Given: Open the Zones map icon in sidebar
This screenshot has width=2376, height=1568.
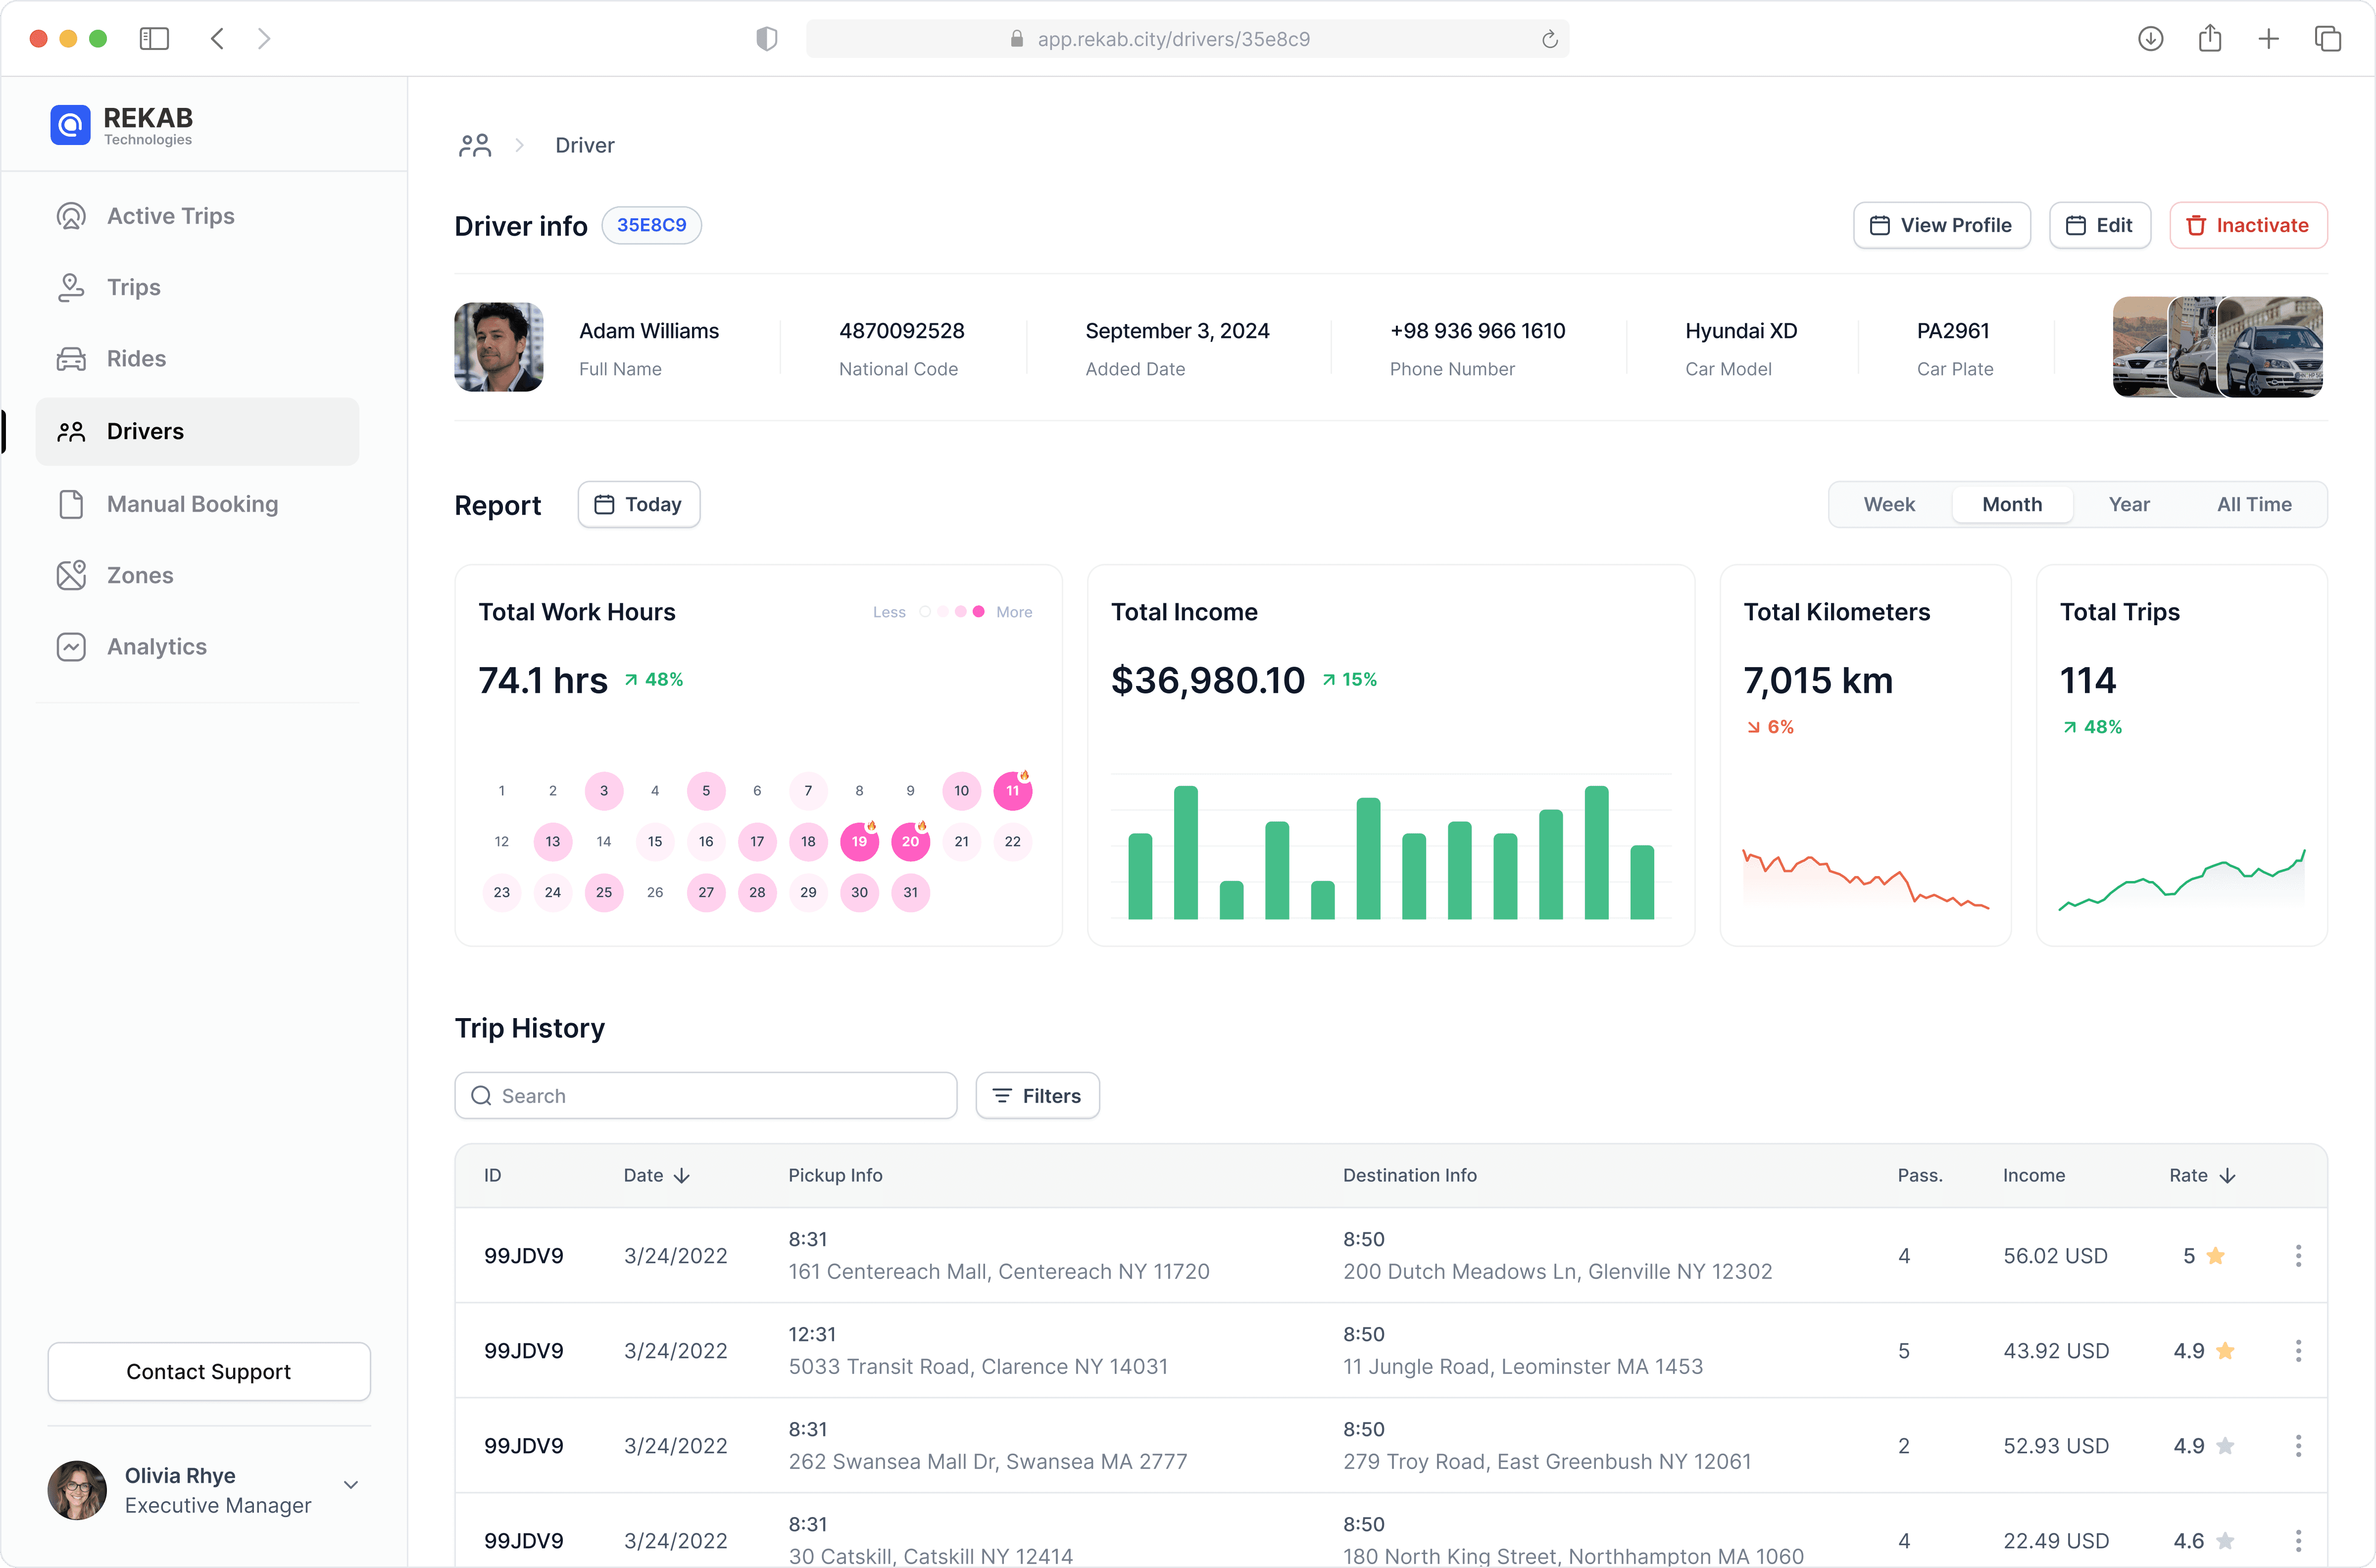Looking at the screenshot, I should point(71,575).
